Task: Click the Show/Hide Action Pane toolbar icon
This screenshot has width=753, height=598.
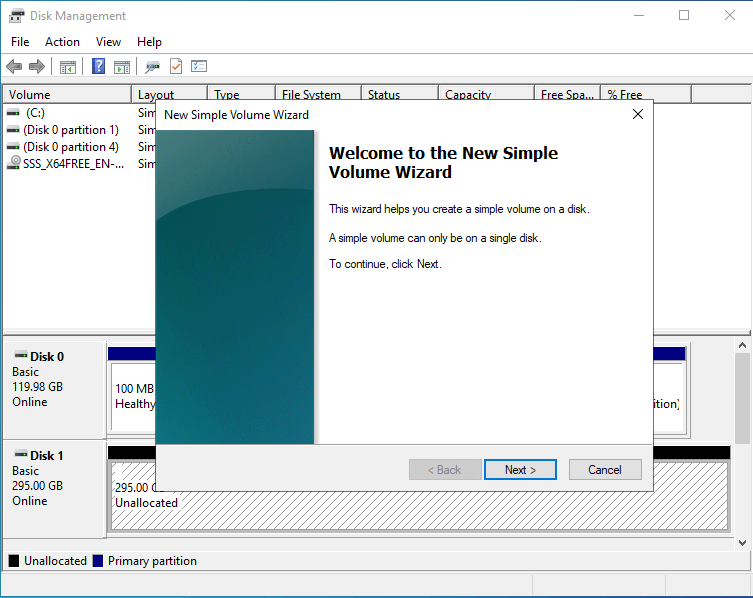Action: (122, 67)
